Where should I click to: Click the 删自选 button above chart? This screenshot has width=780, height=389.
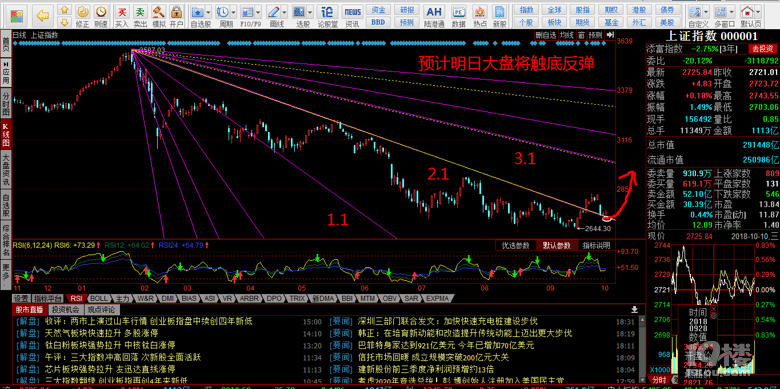546,35
